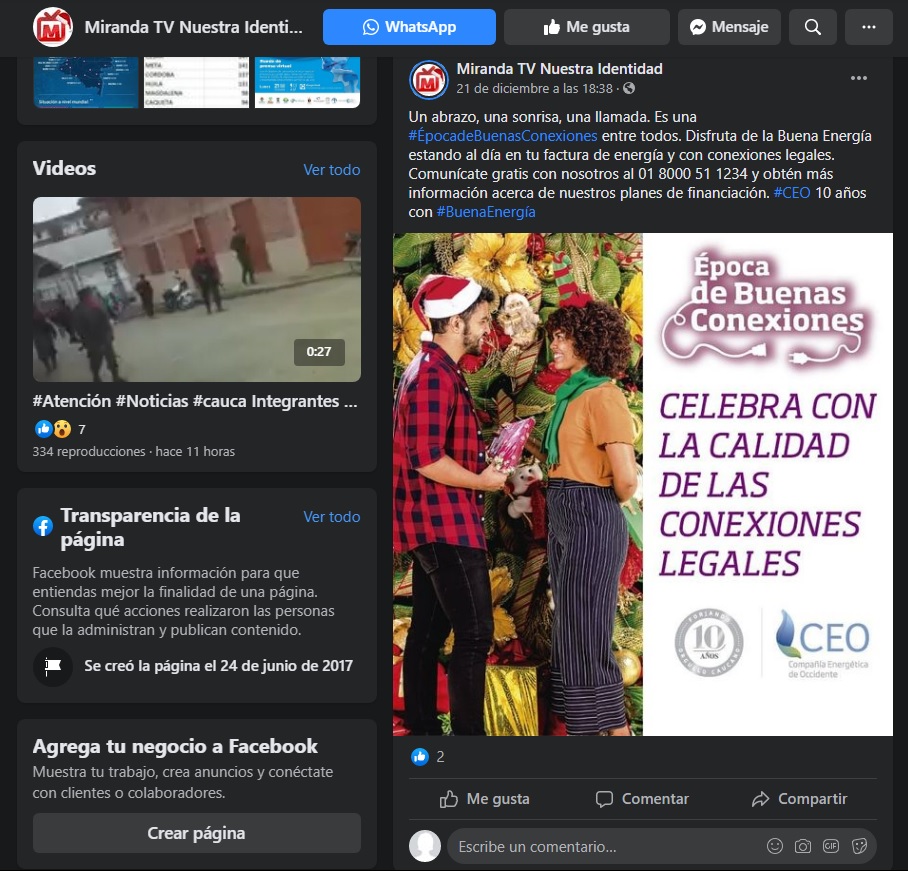Click the video reaction count 7
This screenshot has width=908, height=871.
click(82, 429)
